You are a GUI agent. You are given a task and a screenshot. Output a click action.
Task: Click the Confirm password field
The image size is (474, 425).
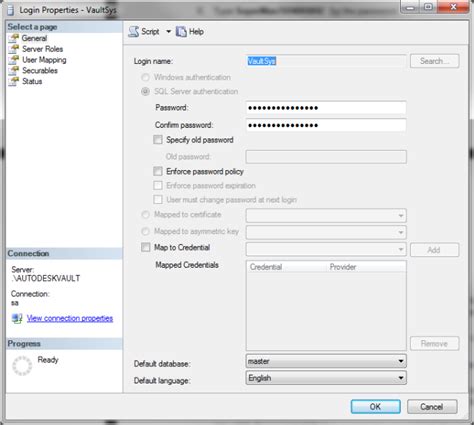click(x=326, y=125)
